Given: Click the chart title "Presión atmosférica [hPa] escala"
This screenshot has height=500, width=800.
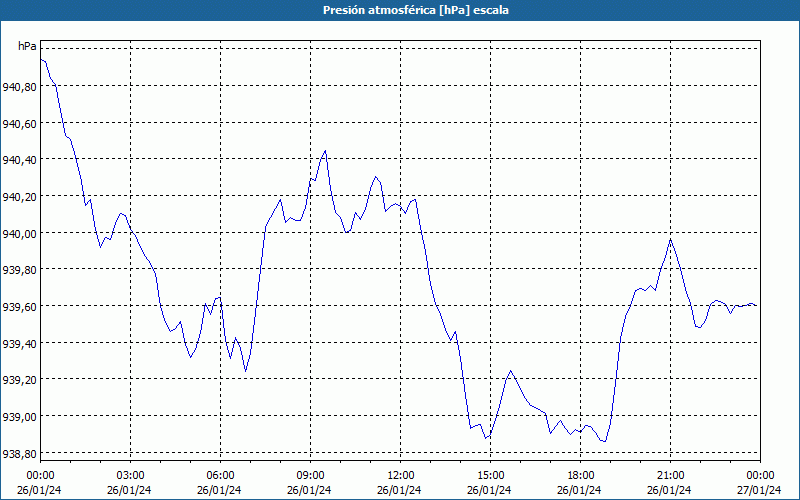Looking at the screenshot, I should (x=416, y=10).
